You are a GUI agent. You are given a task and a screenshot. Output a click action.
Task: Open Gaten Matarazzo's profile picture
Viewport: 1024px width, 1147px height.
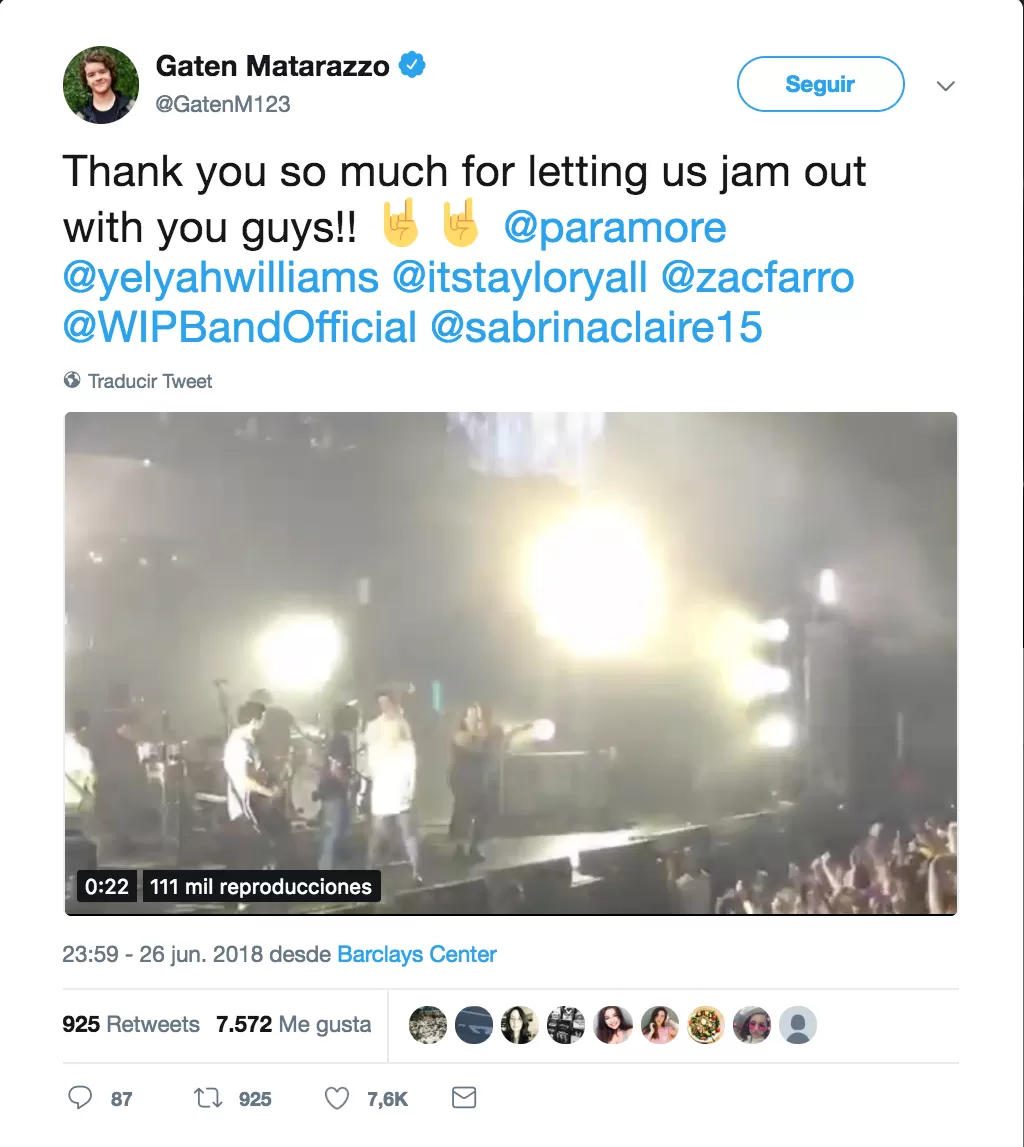pos(101,85)
